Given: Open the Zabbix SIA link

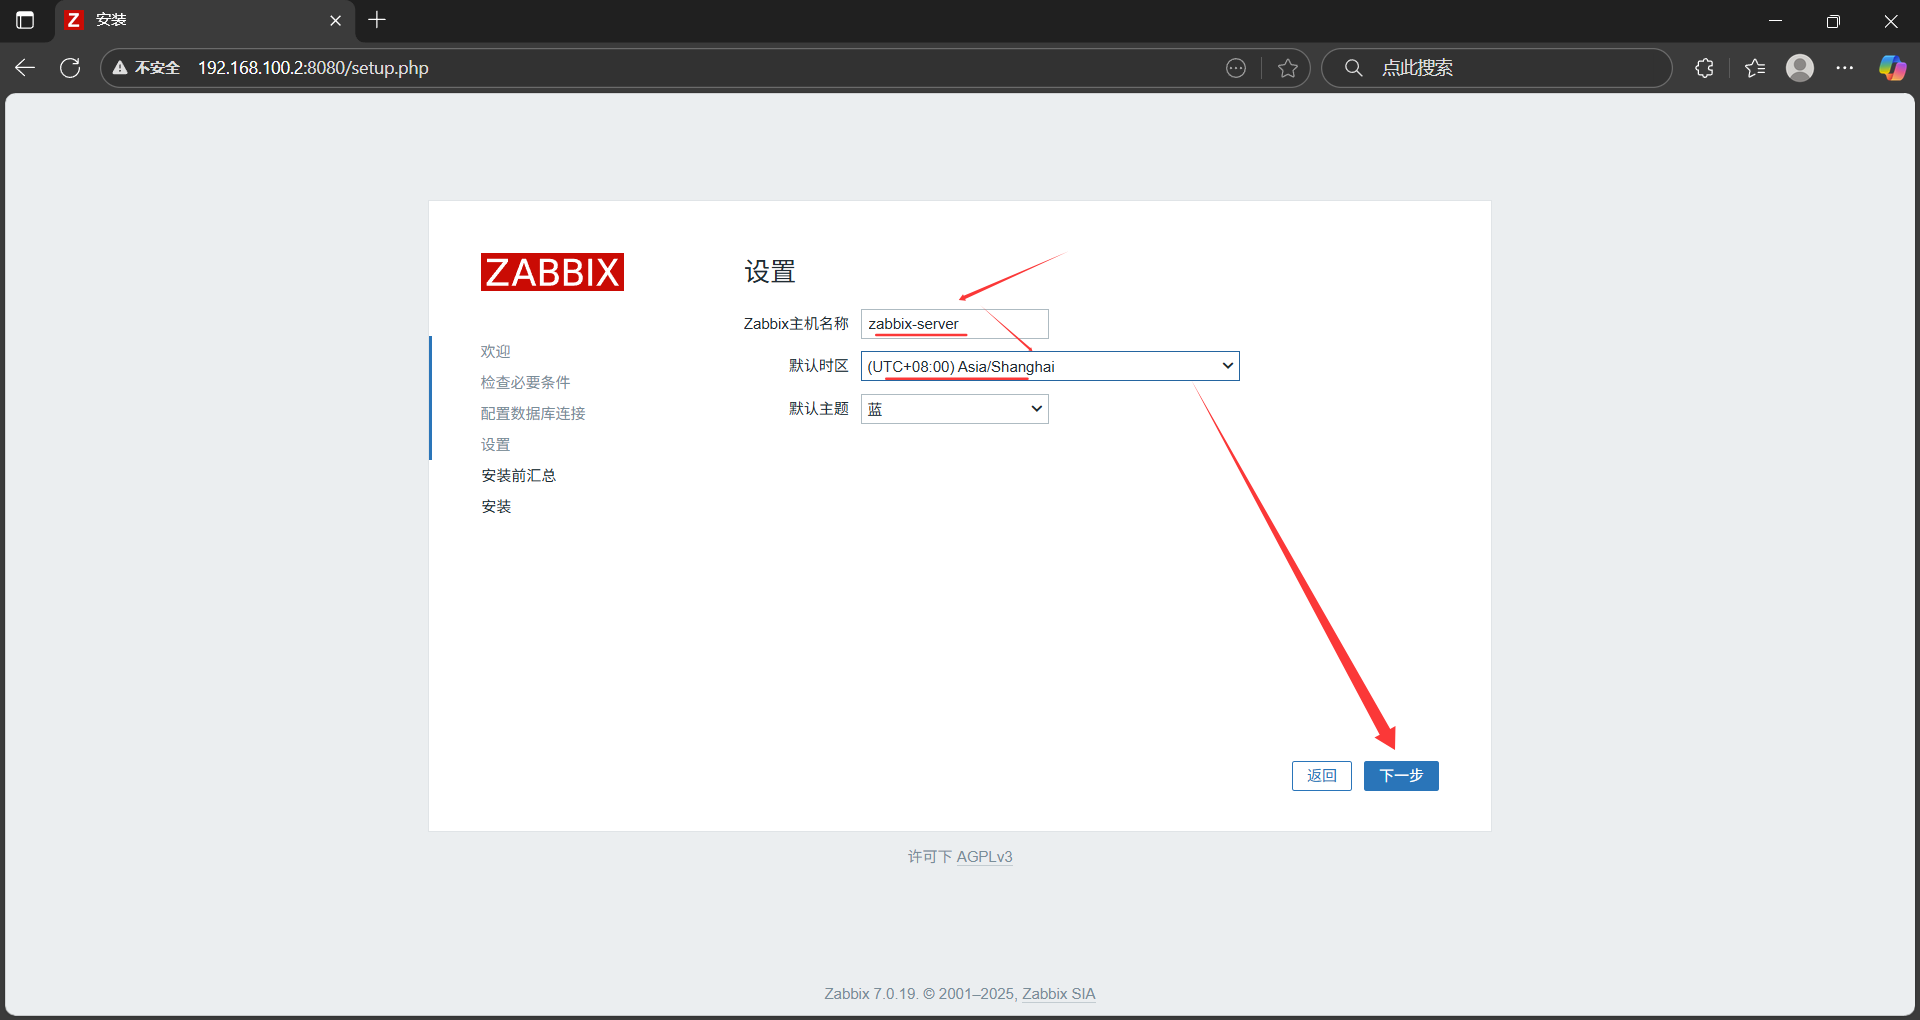Looking at the screenshot, I should (x=1058, y=994).
